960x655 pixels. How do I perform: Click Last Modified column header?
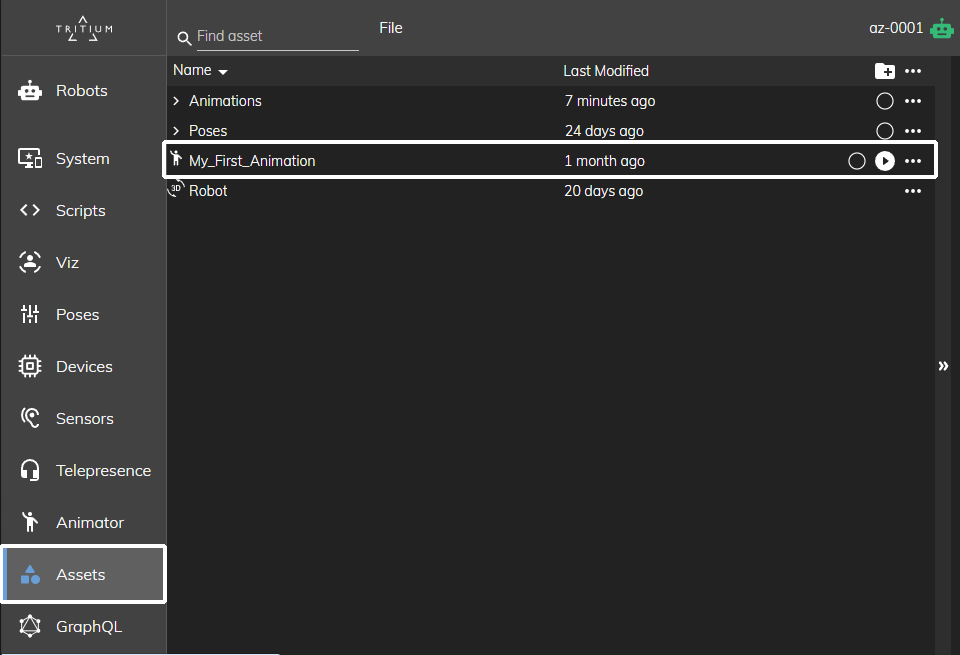(606, 71)
